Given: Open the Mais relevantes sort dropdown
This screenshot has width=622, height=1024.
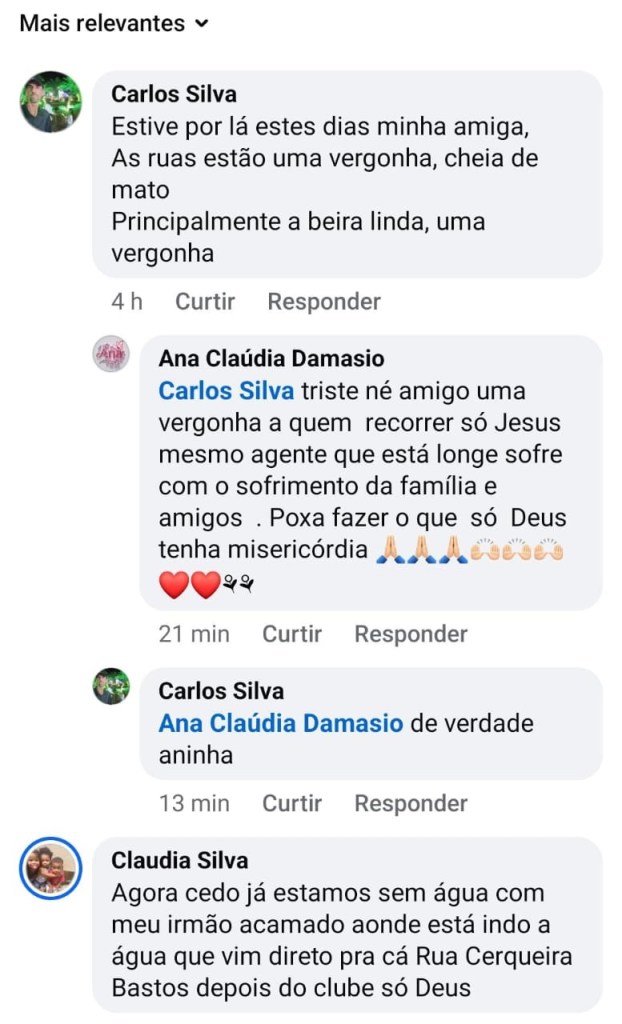Looking at the screenshot, I should point(114,22).
